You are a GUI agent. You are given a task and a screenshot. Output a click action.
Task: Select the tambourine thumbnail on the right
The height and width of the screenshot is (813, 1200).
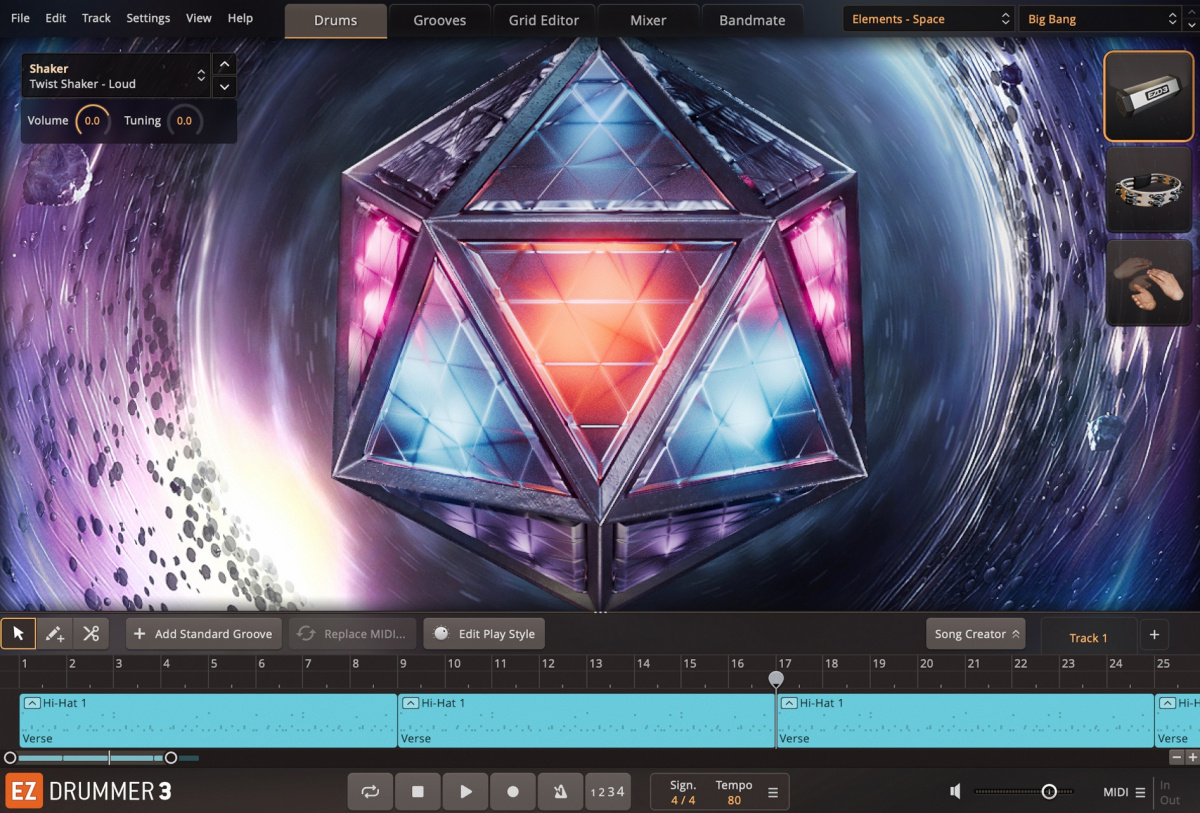1148,190
